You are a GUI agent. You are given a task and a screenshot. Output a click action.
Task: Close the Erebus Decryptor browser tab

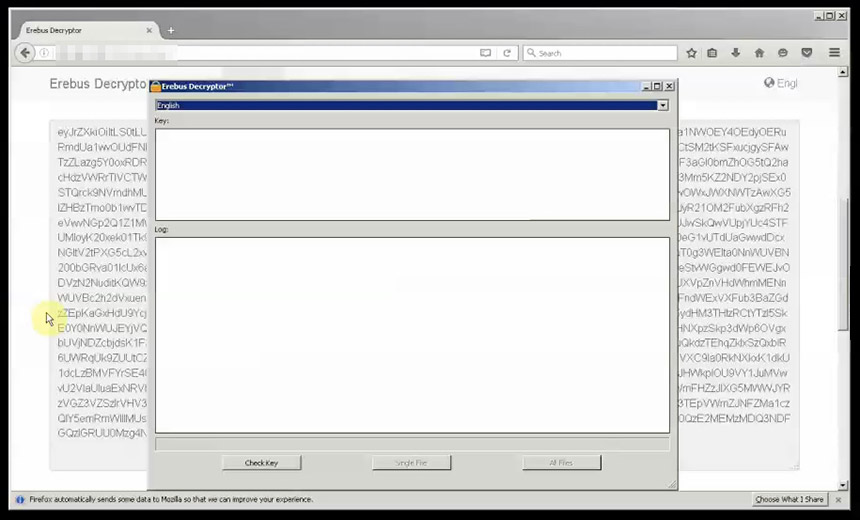coord(149,31)
